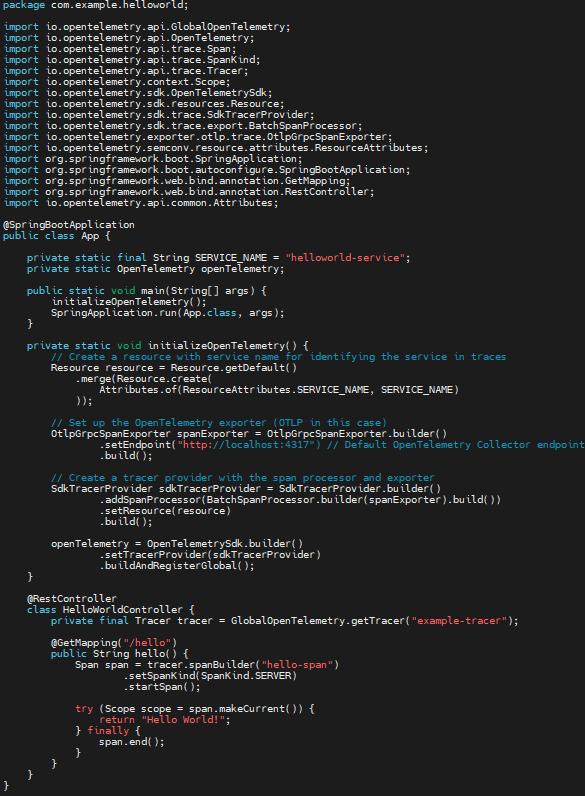Click the ResourceAttributes import line
Viewport: 585px width, 796px height.
tap(216, 148)
